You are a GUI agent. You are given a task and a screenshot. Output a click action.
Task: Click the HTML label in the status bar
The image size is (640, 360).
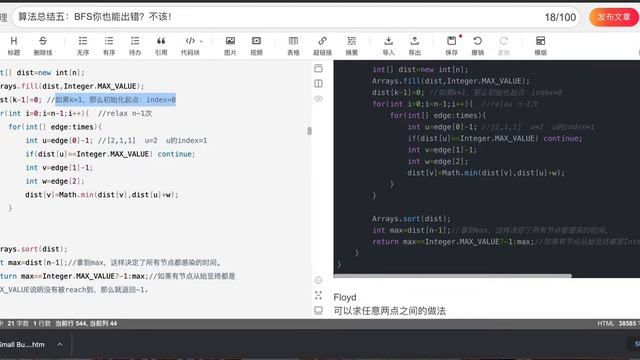[x=606, y=323]
